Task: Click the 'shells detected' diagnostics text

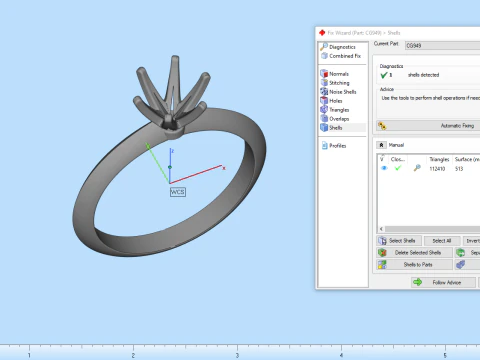Action: point(423,75)
